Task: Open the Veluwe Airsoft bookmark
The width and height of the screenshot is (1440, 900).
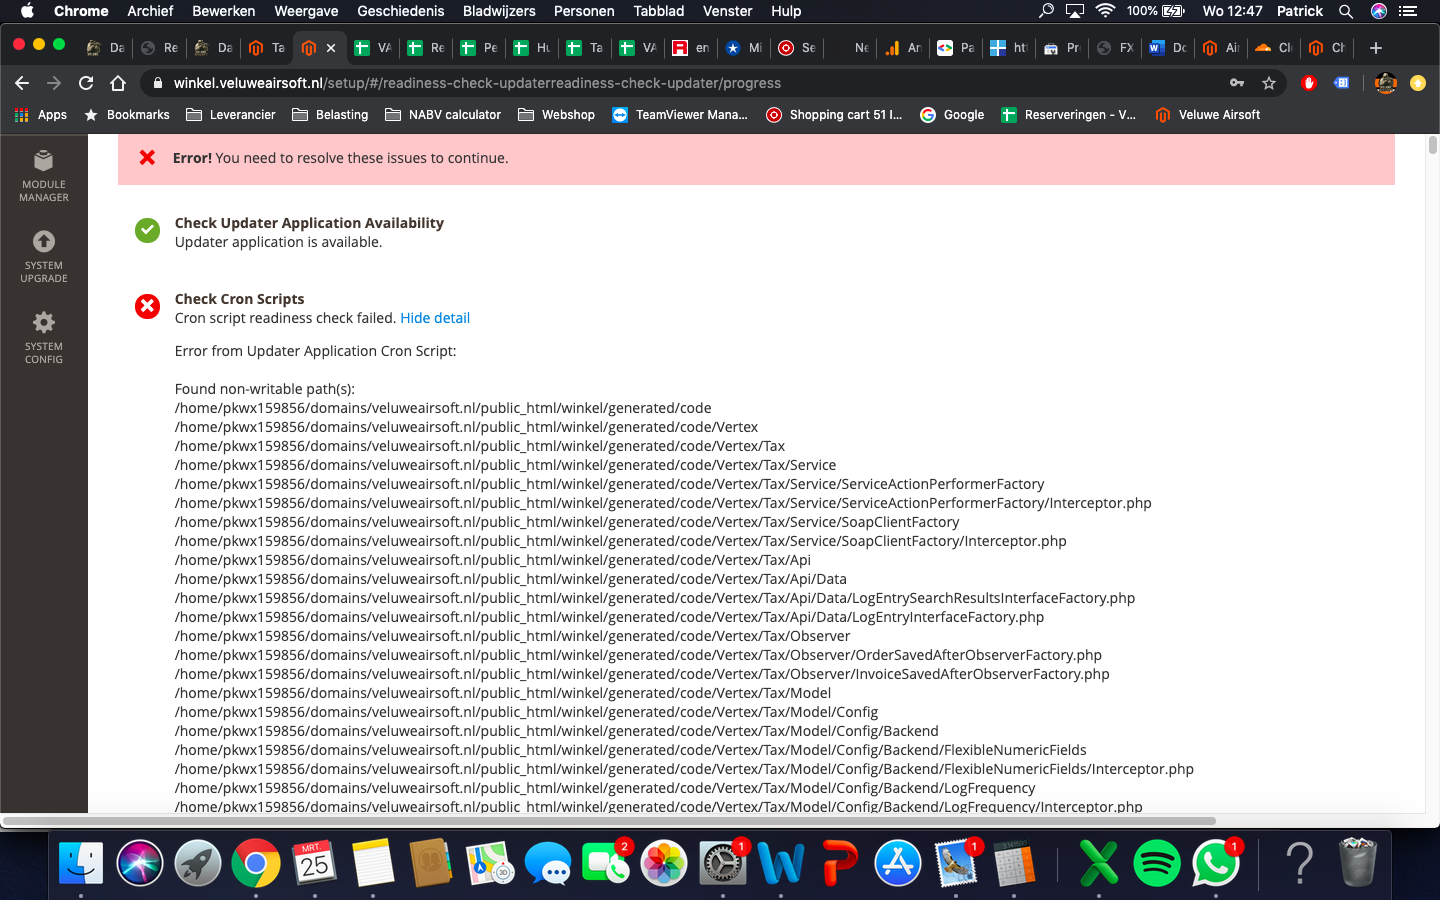Action: (x=1207, y=115)
